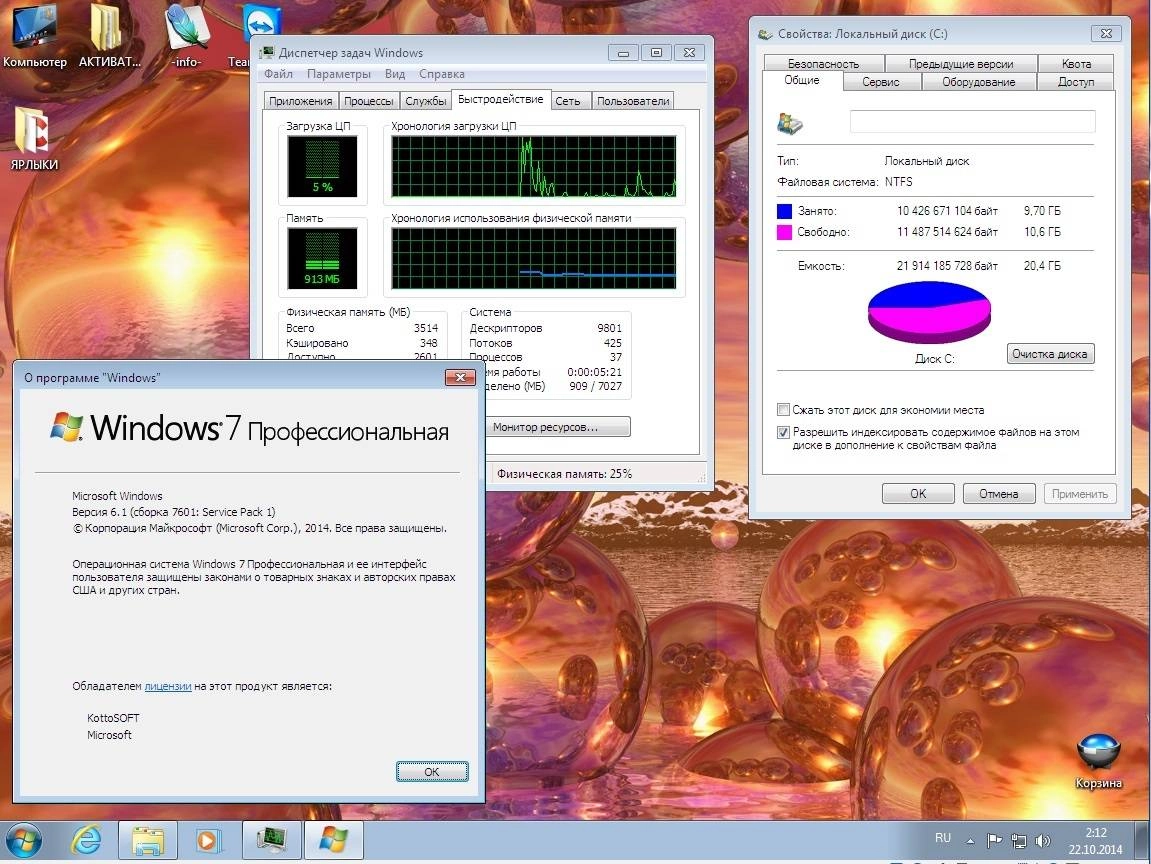Click Task Manager title bar icon
This screenshot has width=1151, height=864.
[x=266, y=52]
